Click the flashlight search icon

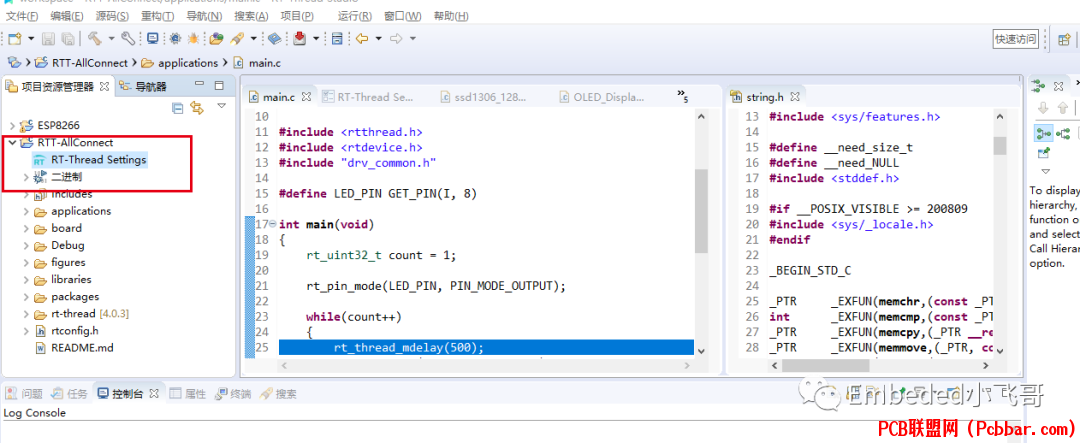[238, 39]
